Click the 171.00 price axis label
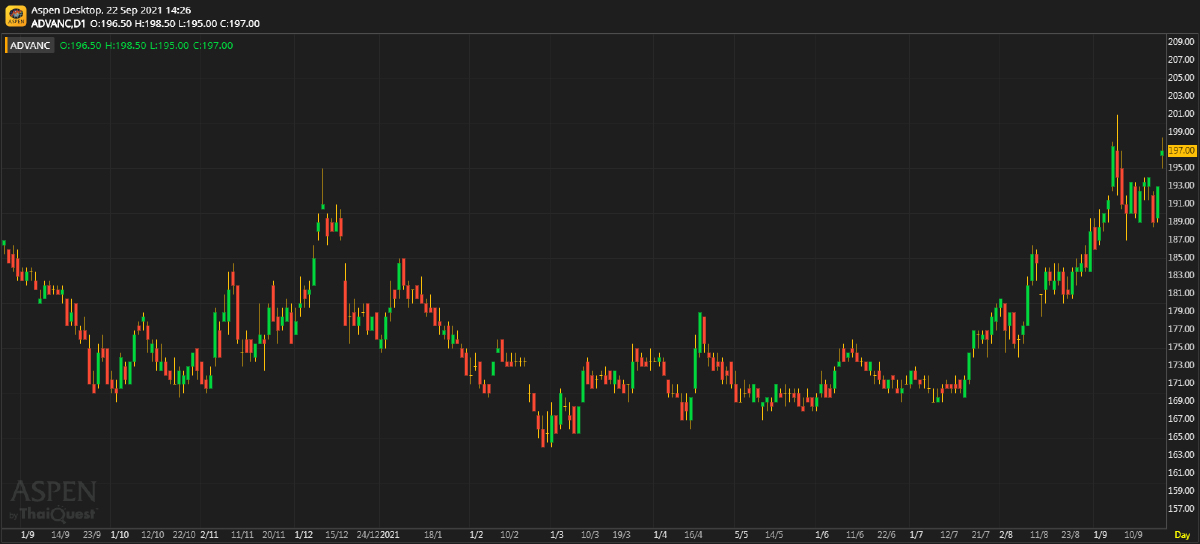This screenshot has height=544, width=1200. coord(1182,383)
